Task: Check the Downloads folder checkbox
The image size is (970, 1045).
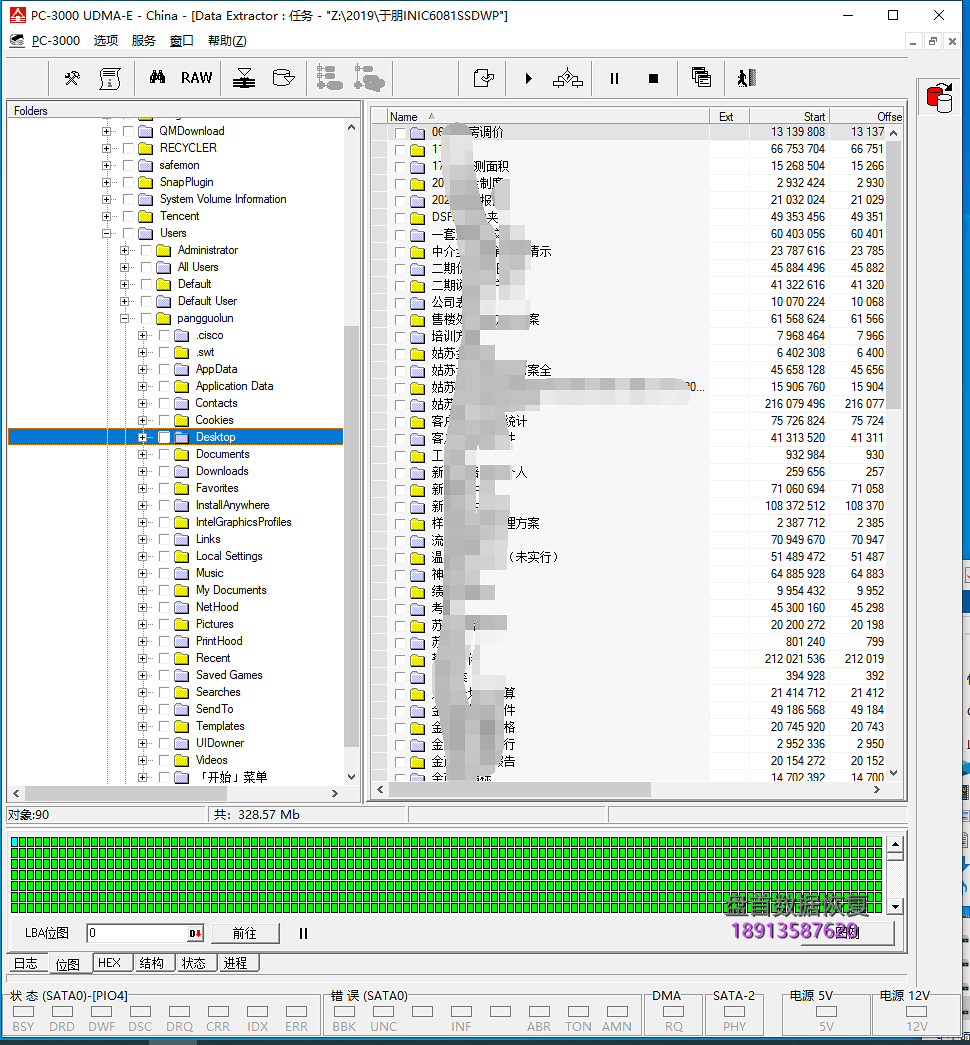Action: [x=164, y=471]
